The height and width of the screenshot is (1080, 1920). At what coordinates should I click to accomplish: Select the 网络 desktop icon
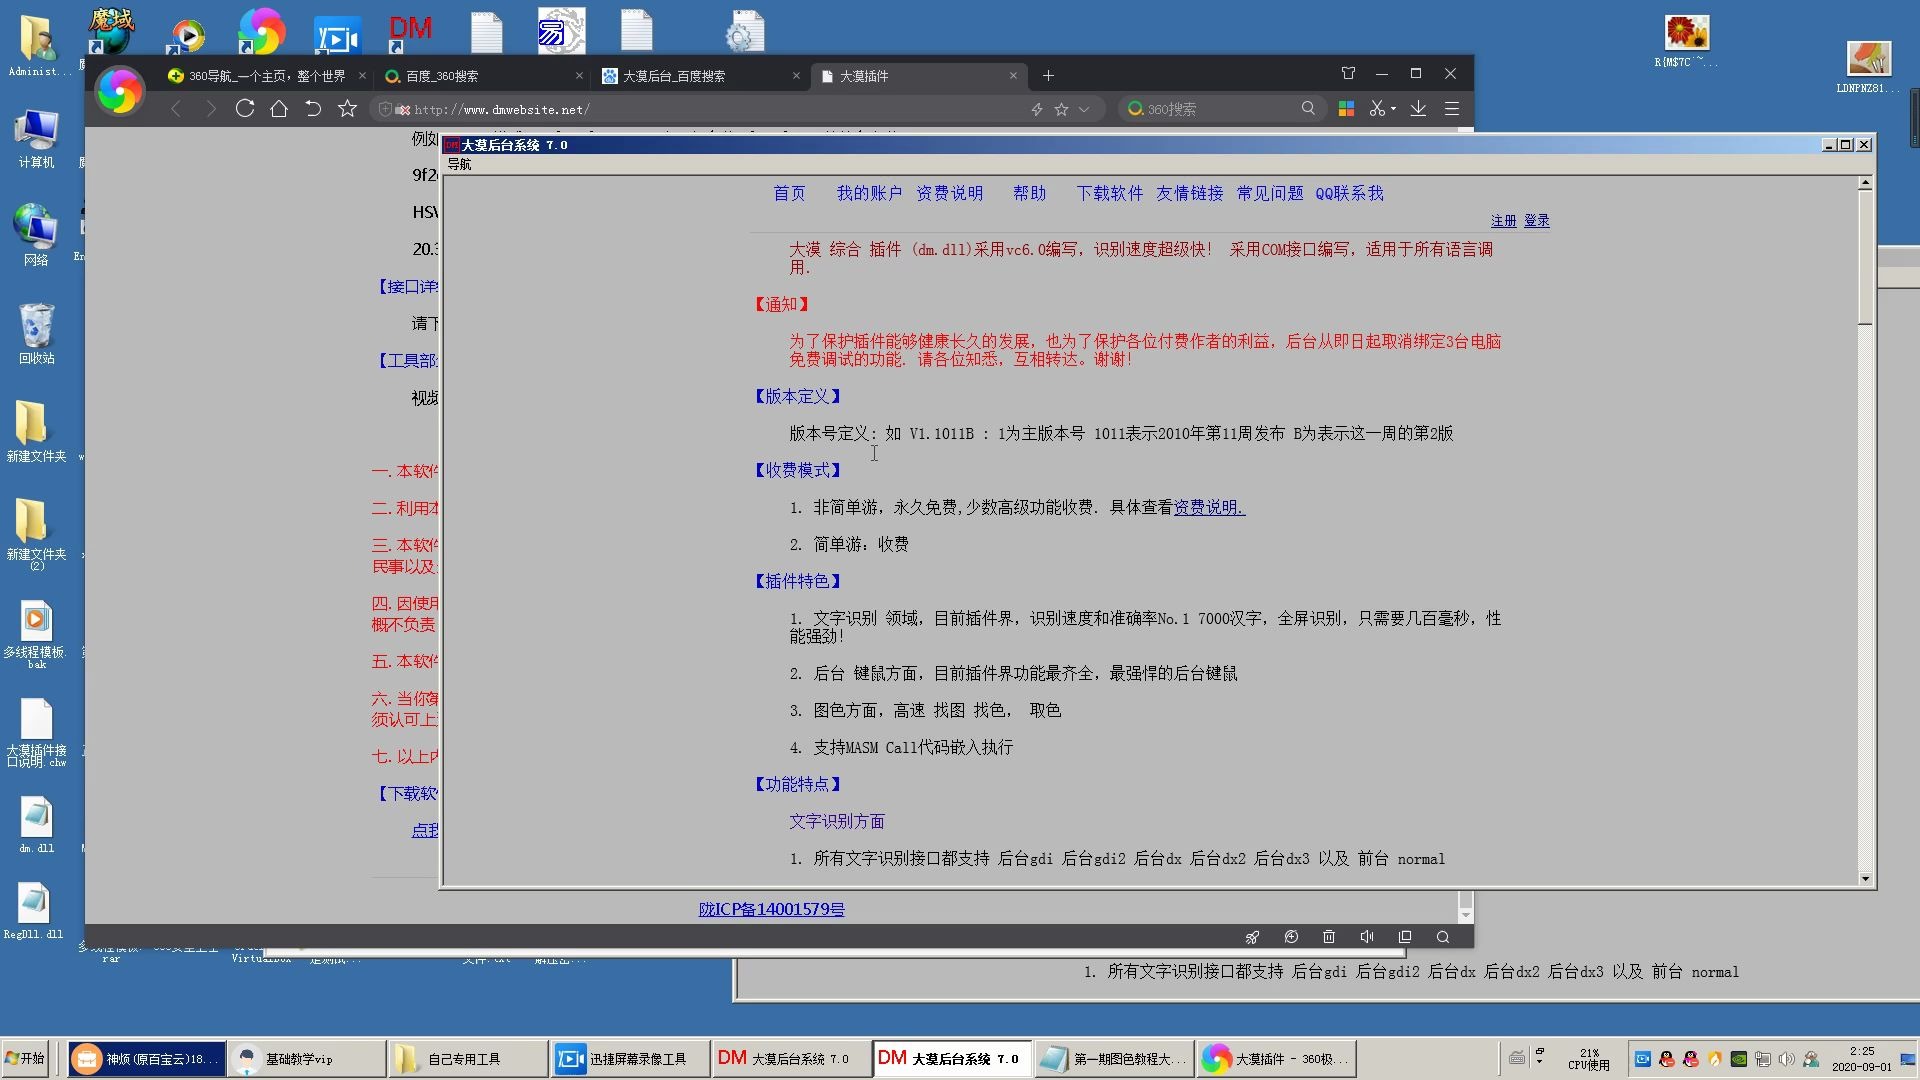[x=36, y=235]
